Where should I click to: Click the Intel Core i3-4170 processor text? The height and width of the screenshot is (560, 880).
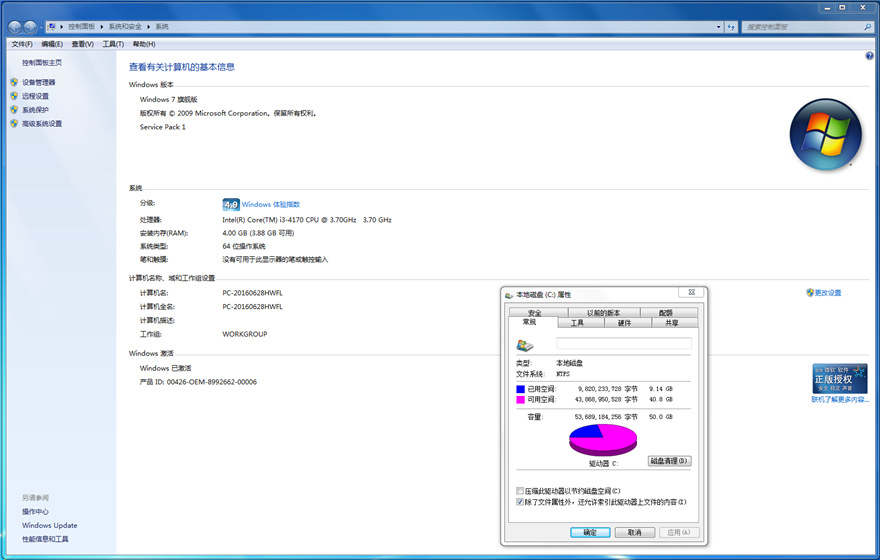coord(307,219)
